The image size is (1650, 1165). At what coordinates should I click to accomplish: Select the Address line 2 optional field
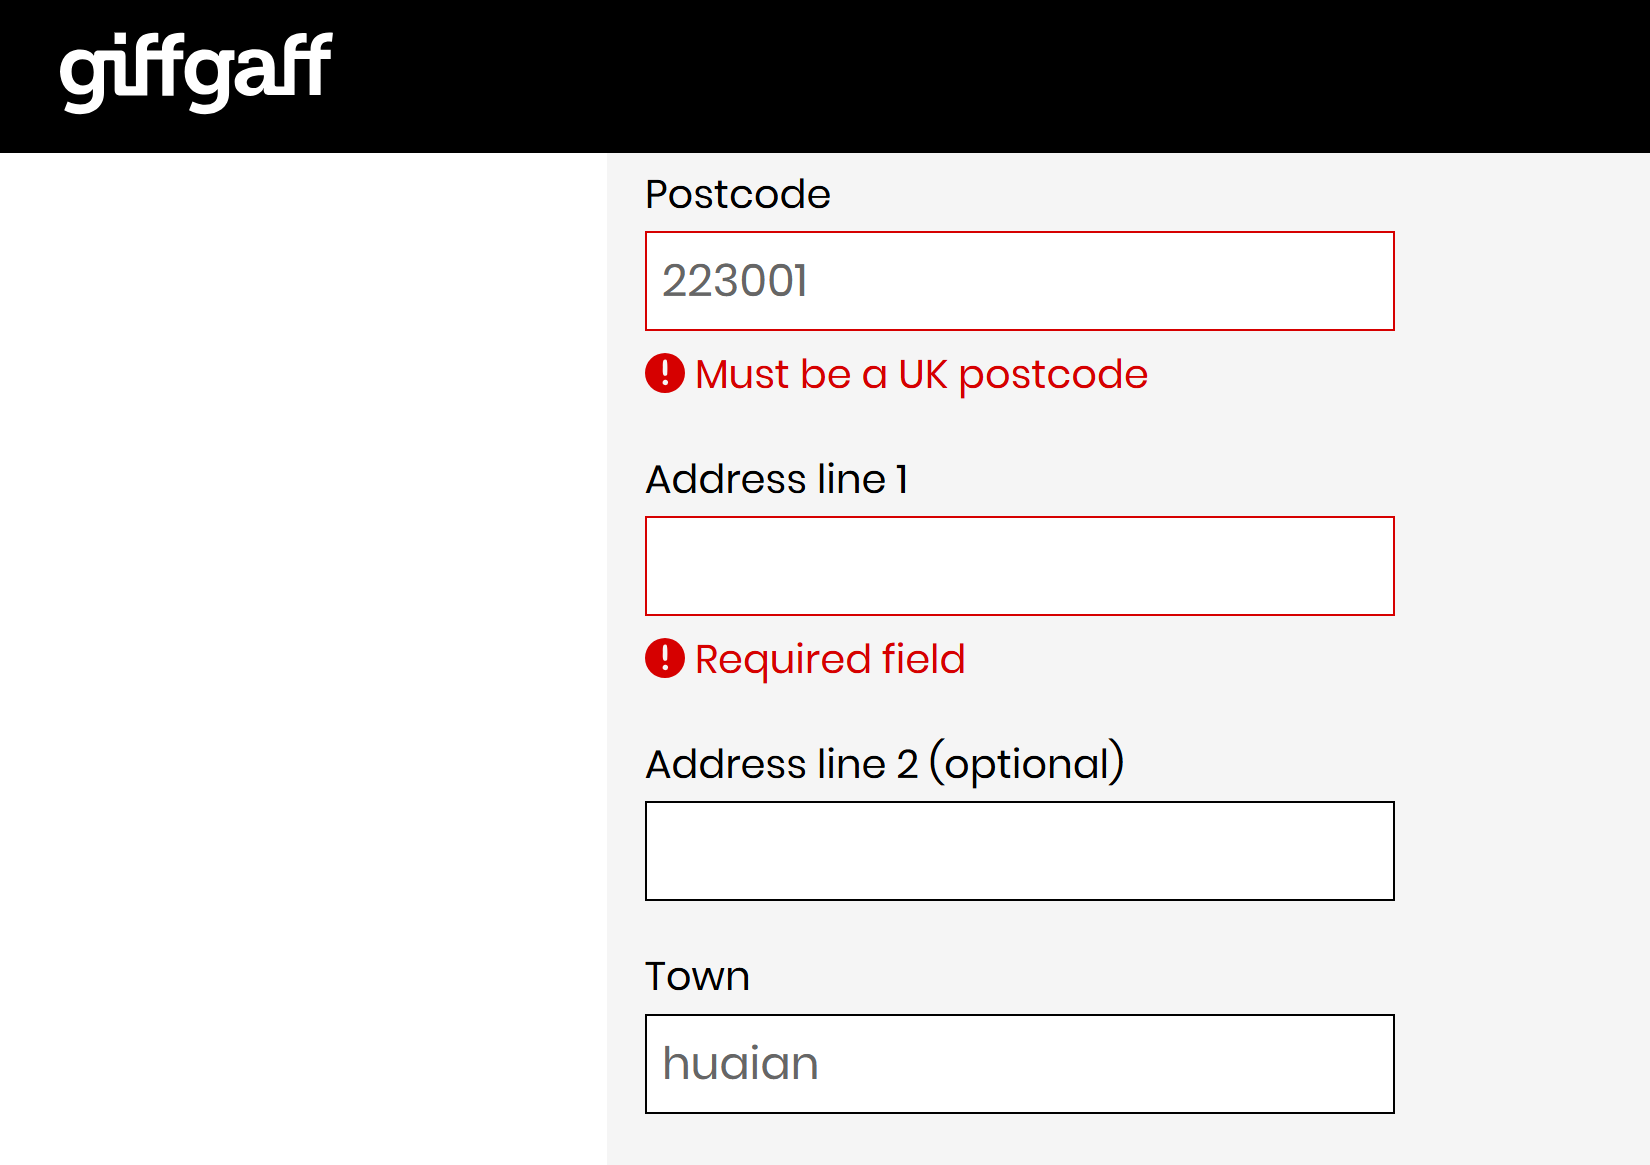1019,851
